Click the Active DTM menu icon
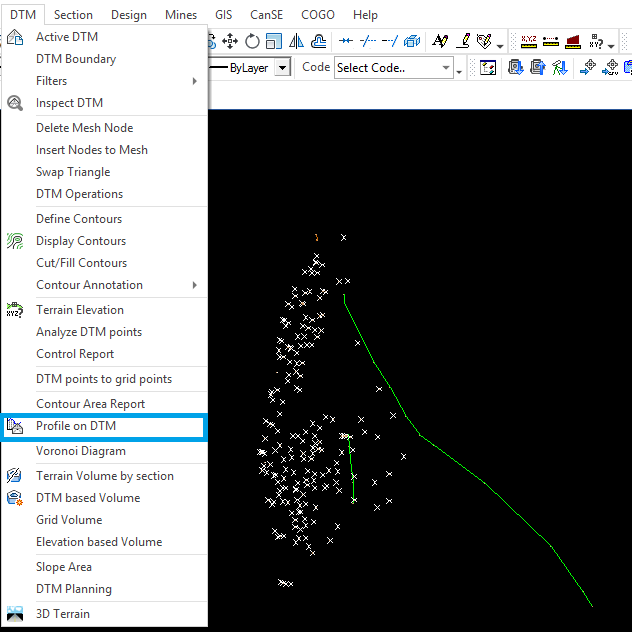Screen dimensions: 632x632 [x=15, y=37]
